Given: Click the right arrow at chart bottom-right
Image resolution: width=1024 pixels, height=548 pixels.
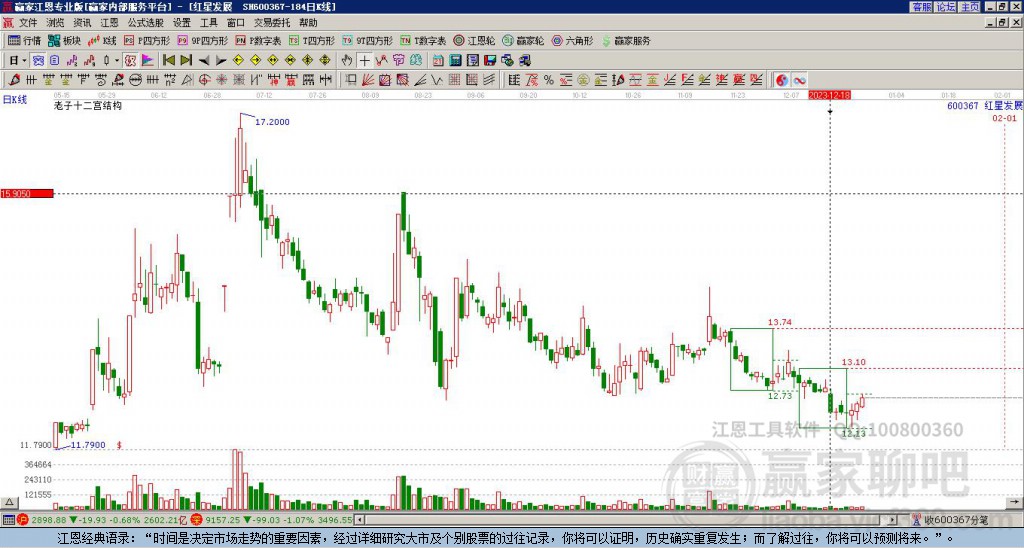Looking at the screenshot, I should (1015, 503).
